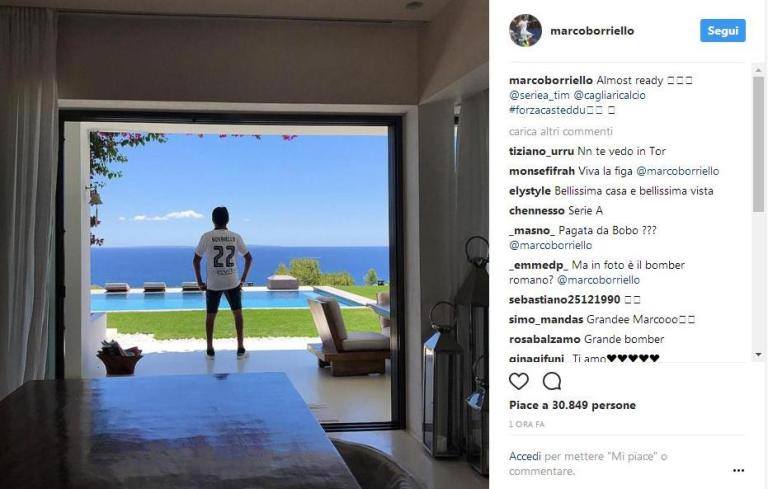Open the marcoborriello username in the header

point(592,31)
